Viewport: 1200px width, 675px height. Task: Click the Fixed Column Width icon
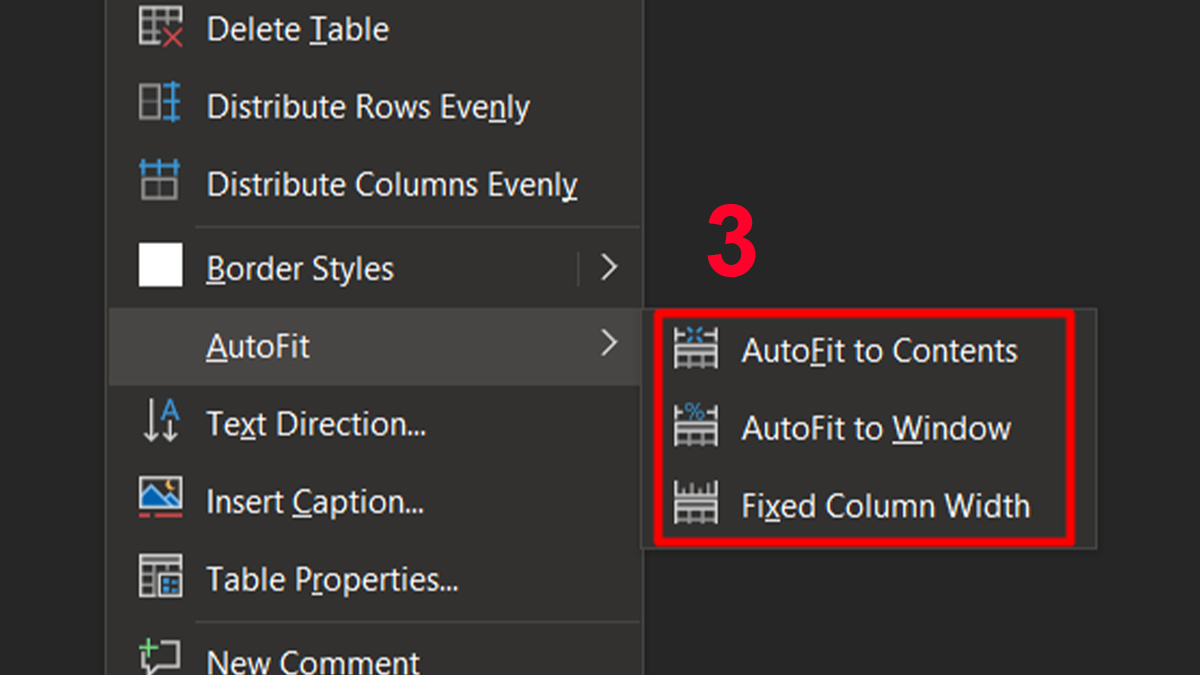696,503
